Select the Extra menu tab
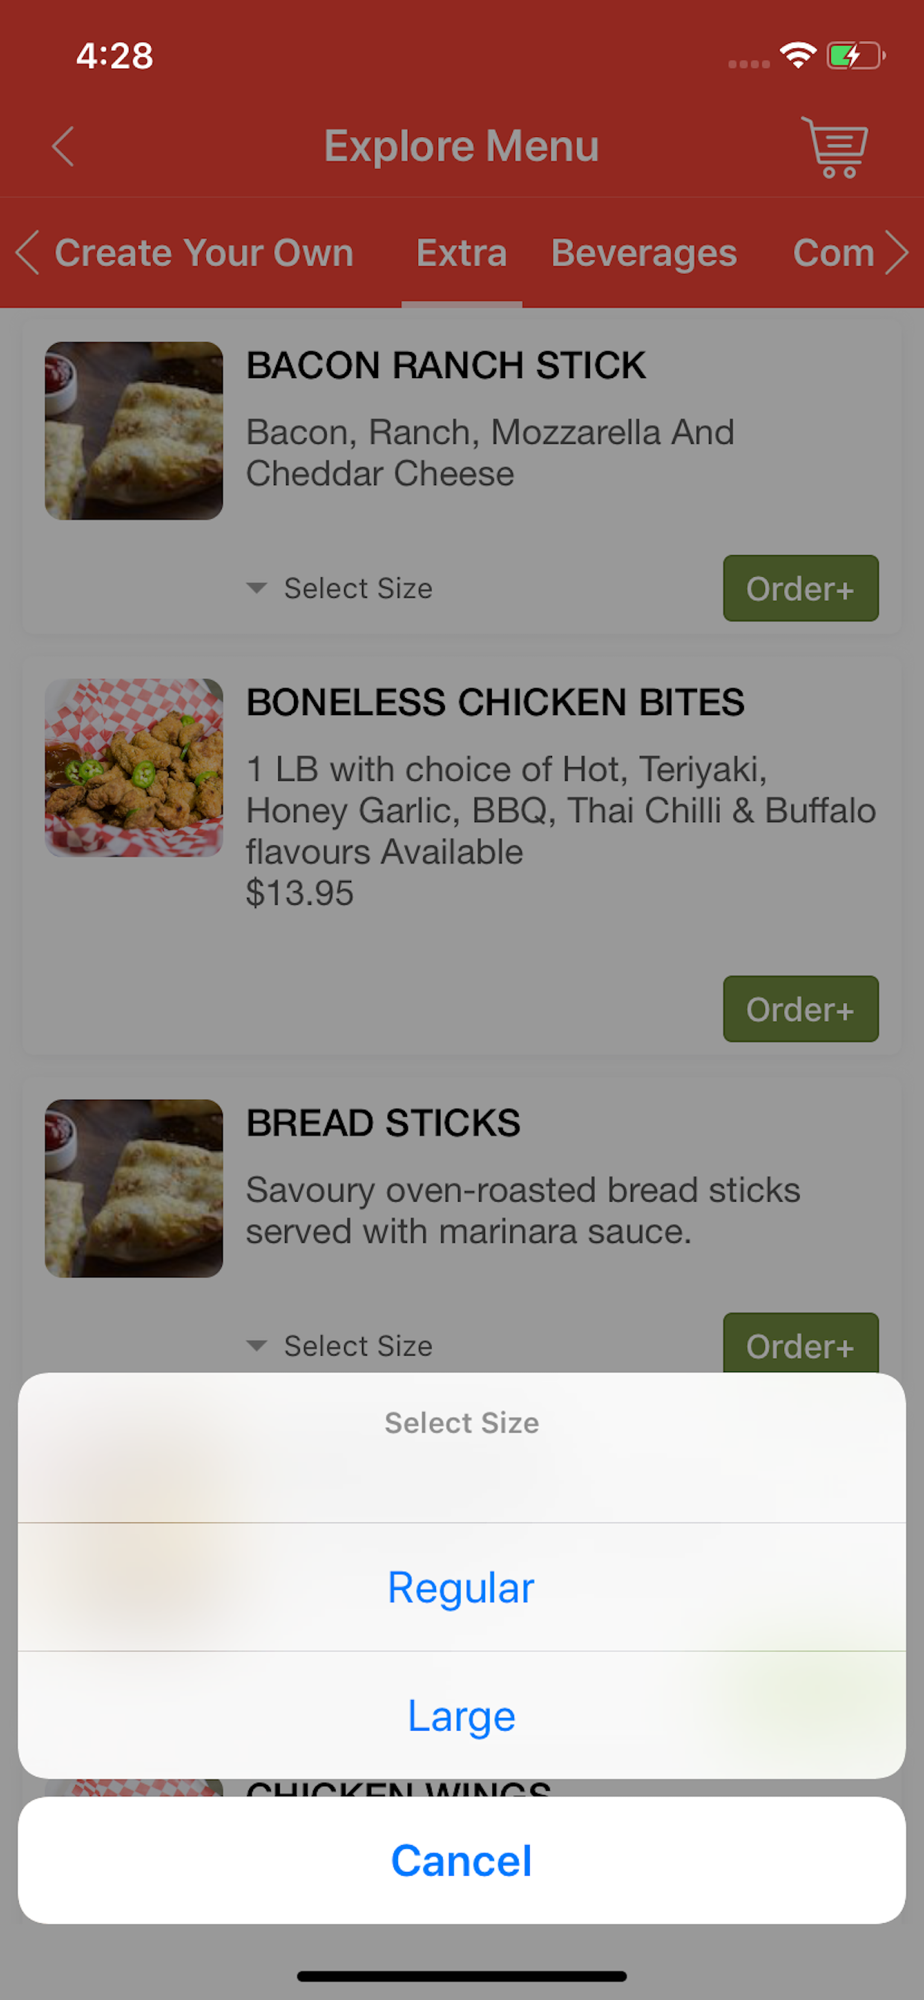Viewport: 924px width, 2000px height. 461,253
